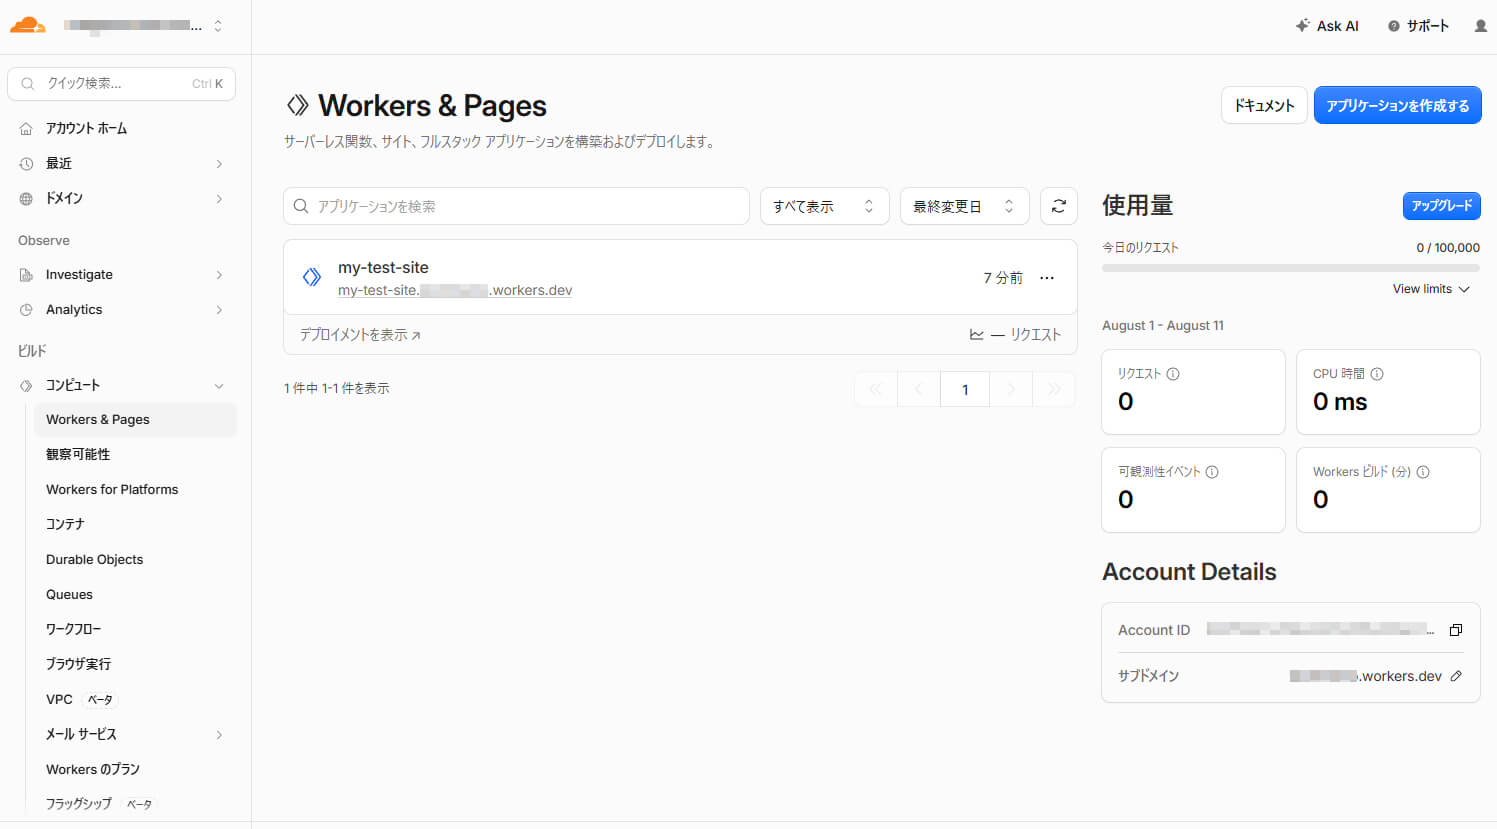Screen dimensions: 1497x829
Task: Click the info icon beside Workers ビルド
Action: (x=1423, y=472)
